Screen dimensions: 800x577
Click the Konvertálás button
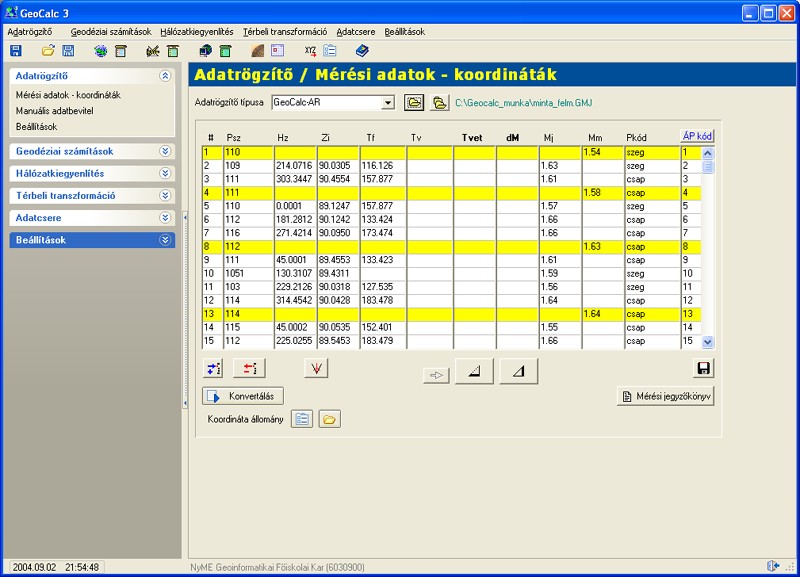click(243, 396)
